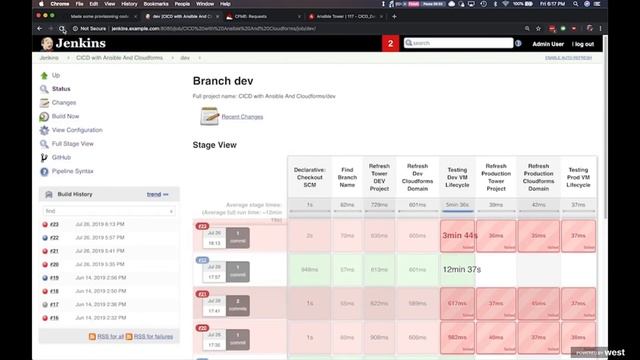Image resolution: width=640 pixels, height=360 pixels.
Task: Open build #19 link in history
Action: (x=54, y=278)
